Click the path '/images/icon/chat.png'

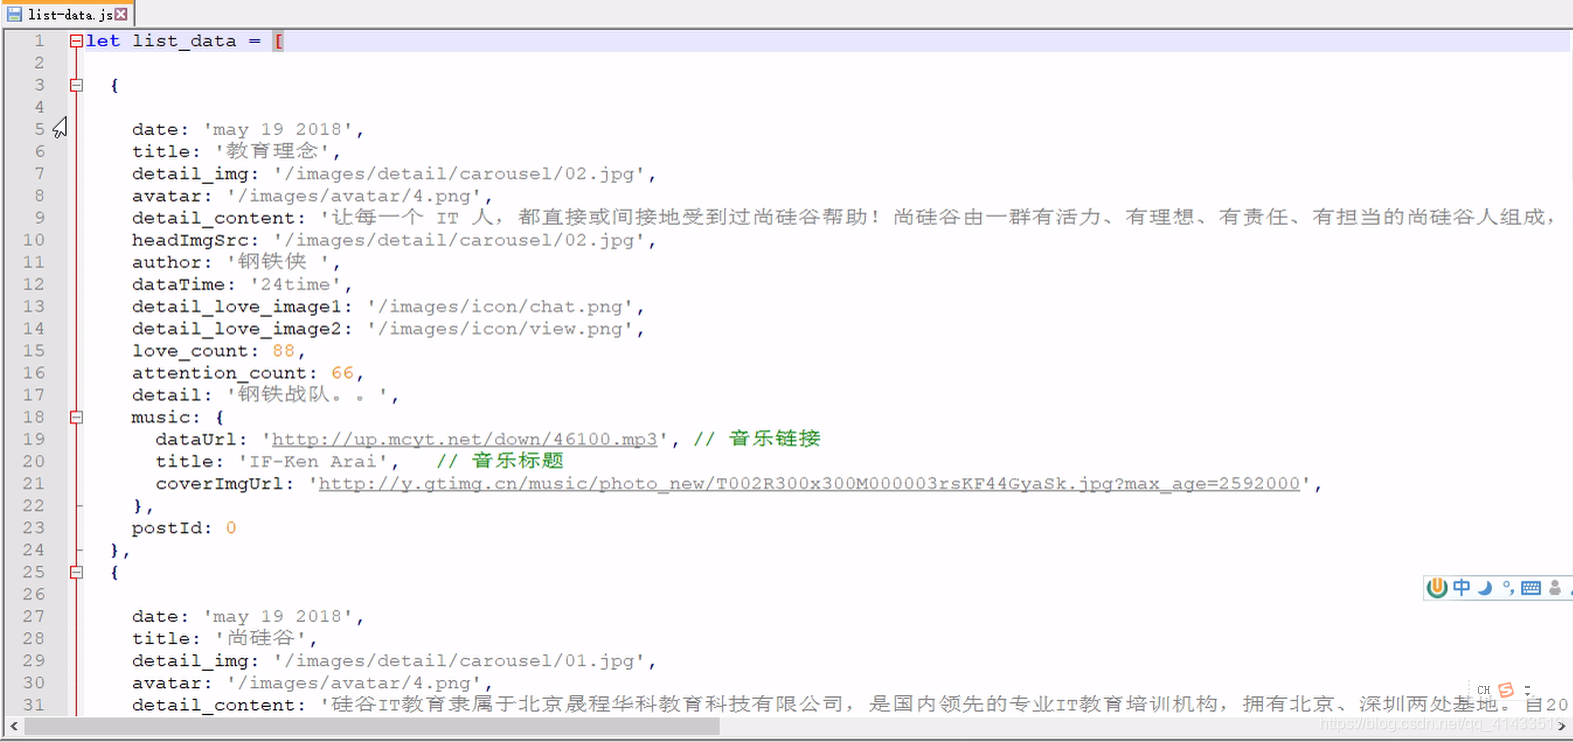coord(500,307)
